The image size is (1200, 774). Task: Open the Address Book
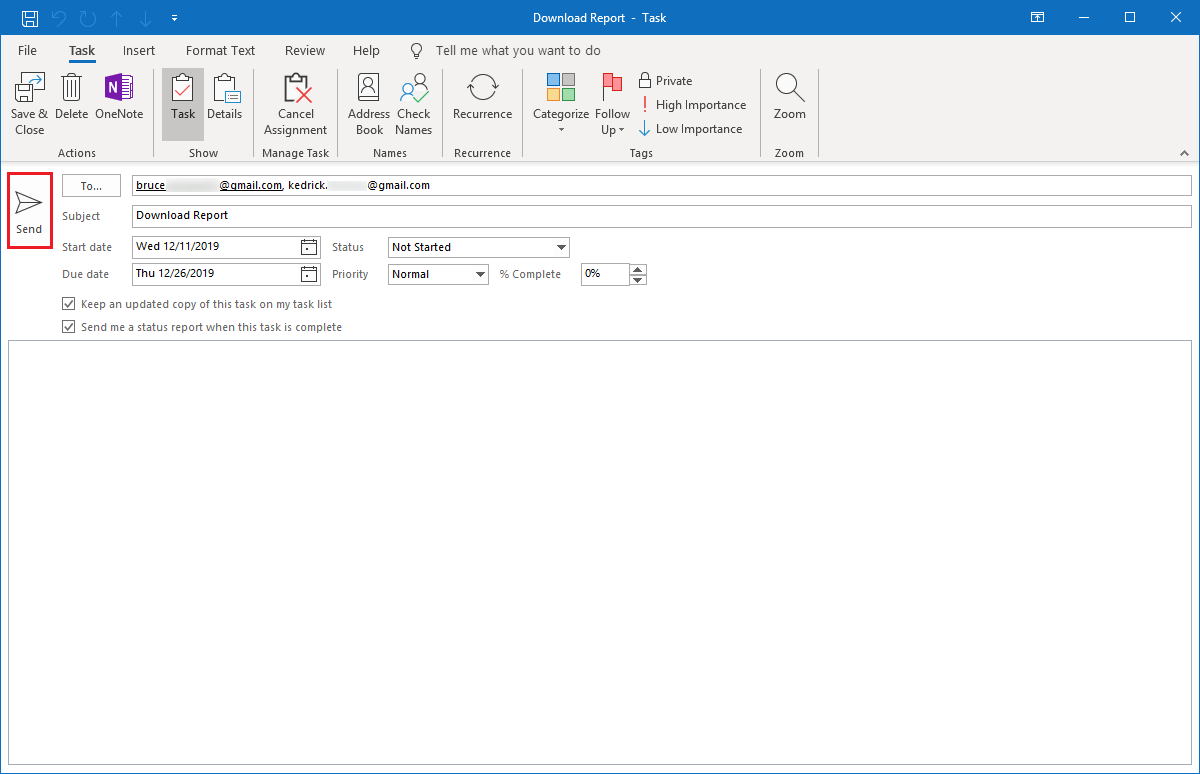(x=369, y=105)
